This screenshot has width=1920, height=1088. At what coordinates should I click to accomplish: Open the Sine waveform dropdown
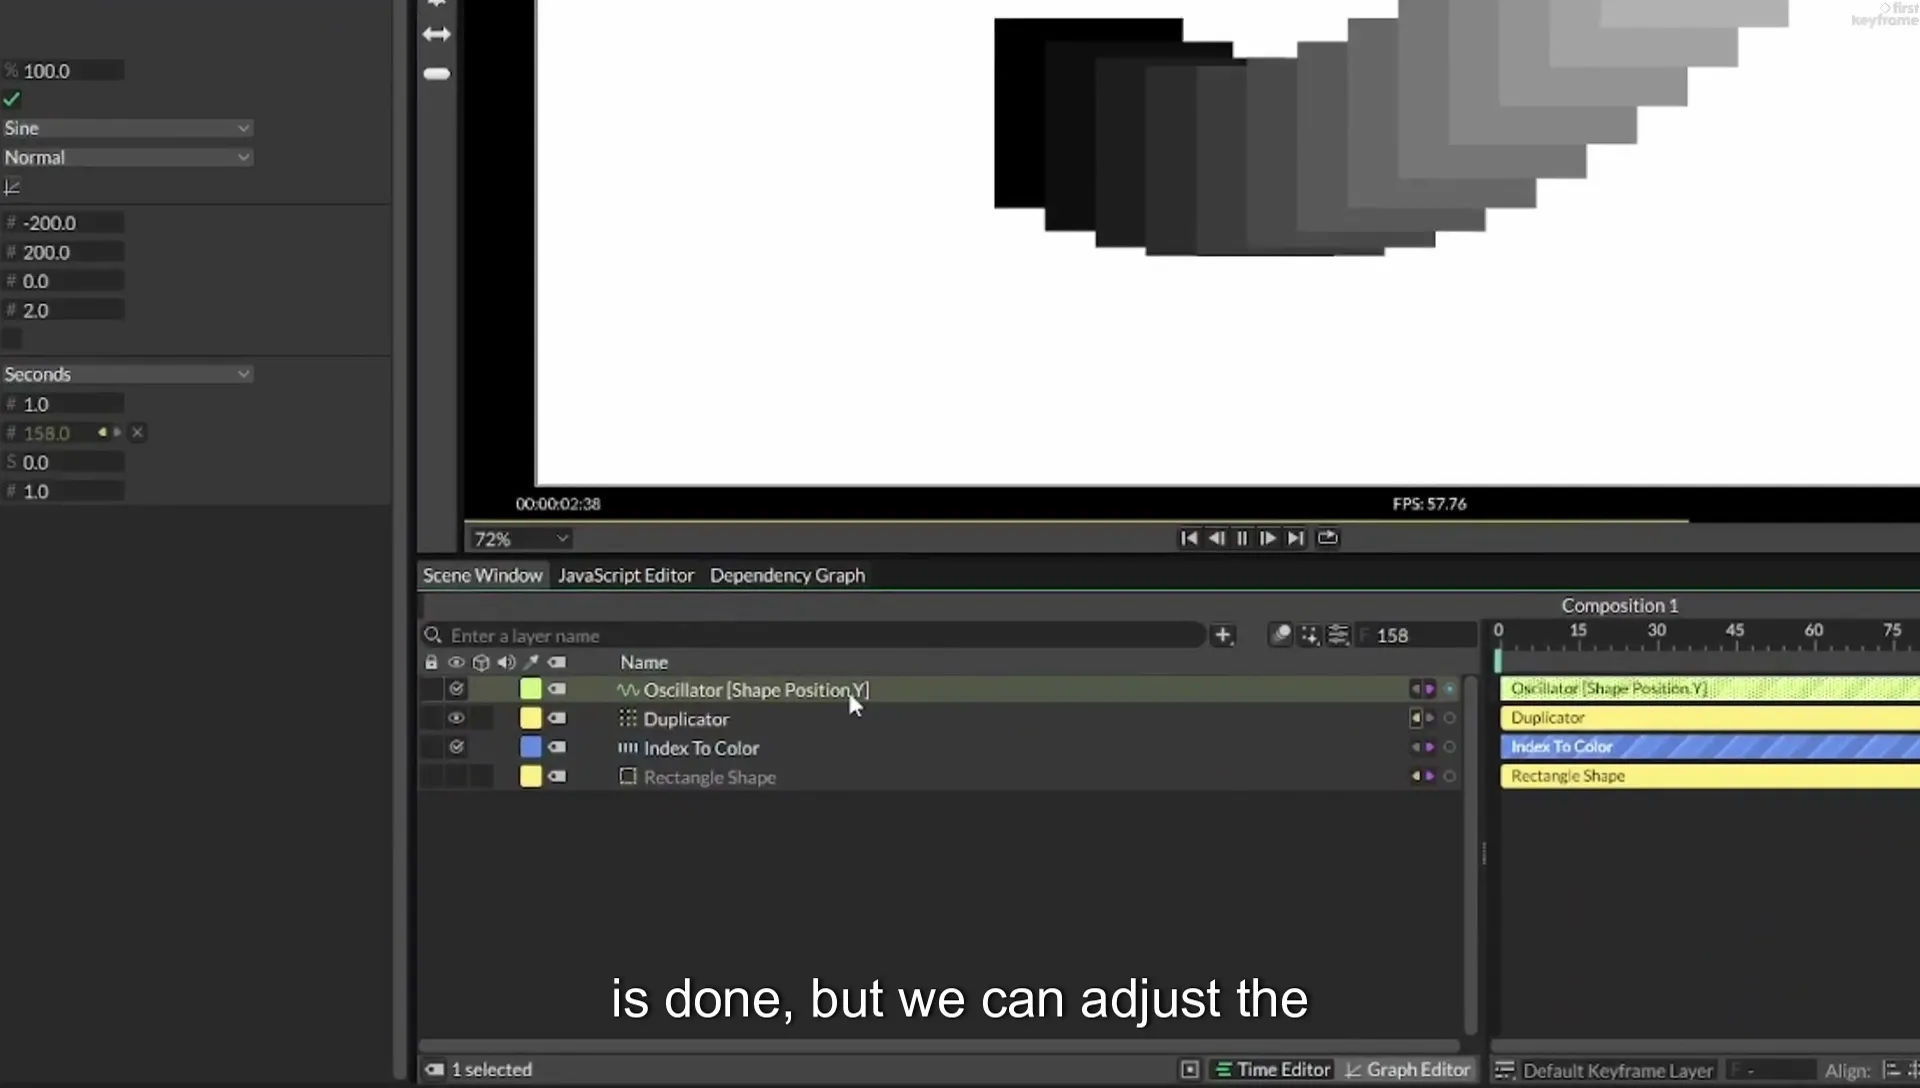click(x=127, y=128)
